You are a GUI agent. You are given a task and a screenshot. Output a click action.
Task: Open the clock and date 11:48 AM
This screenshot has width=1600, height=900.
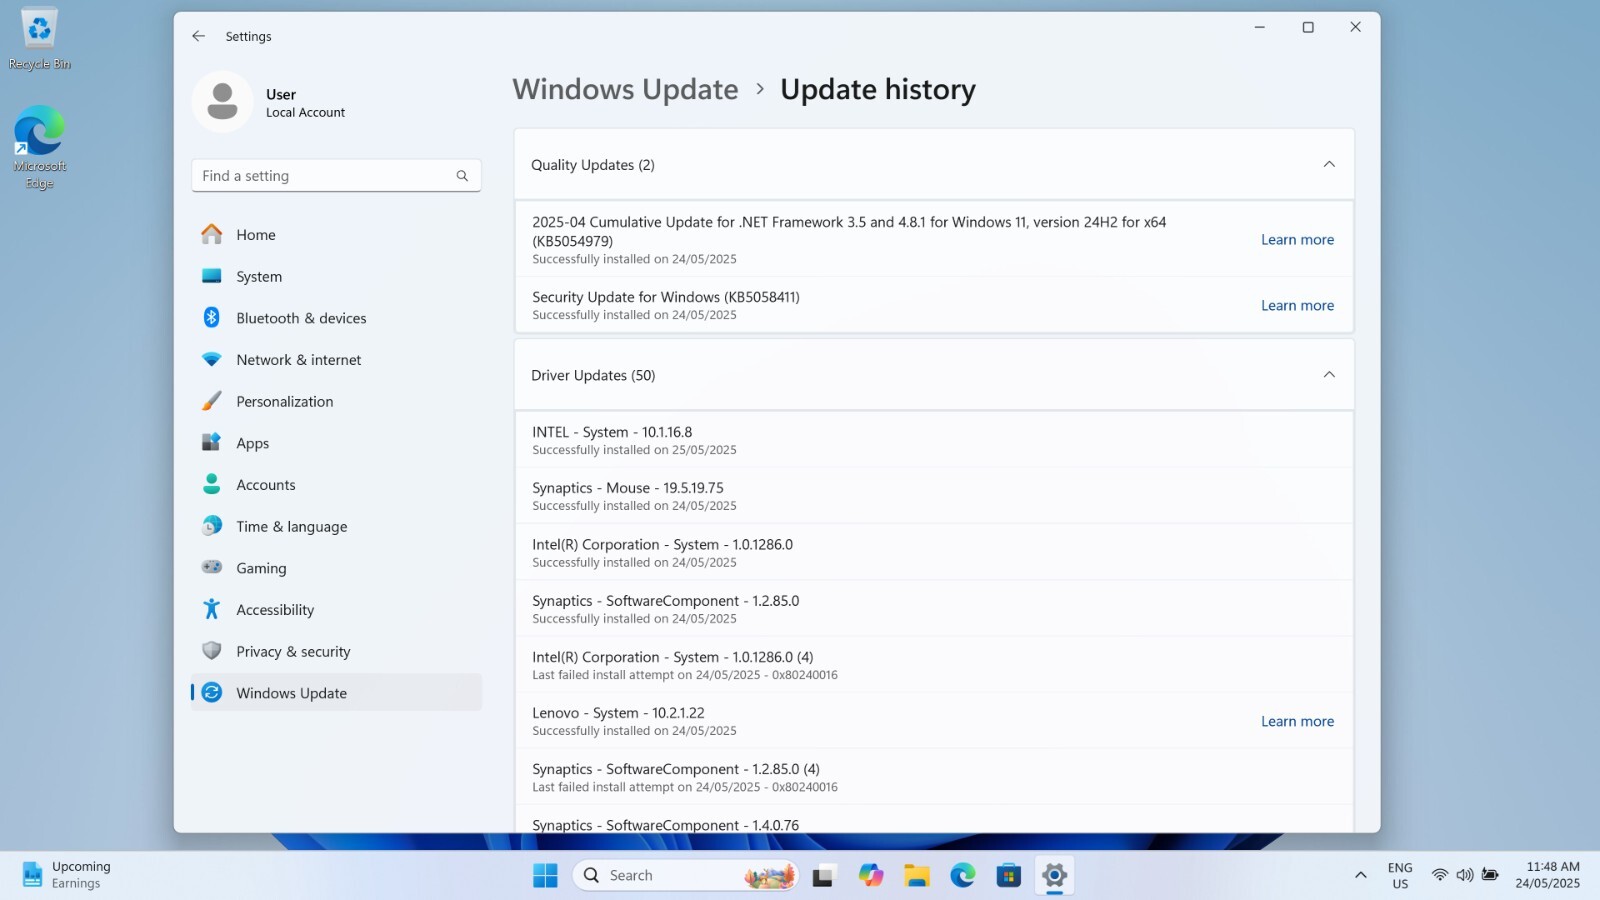(x=1548, y=875)
